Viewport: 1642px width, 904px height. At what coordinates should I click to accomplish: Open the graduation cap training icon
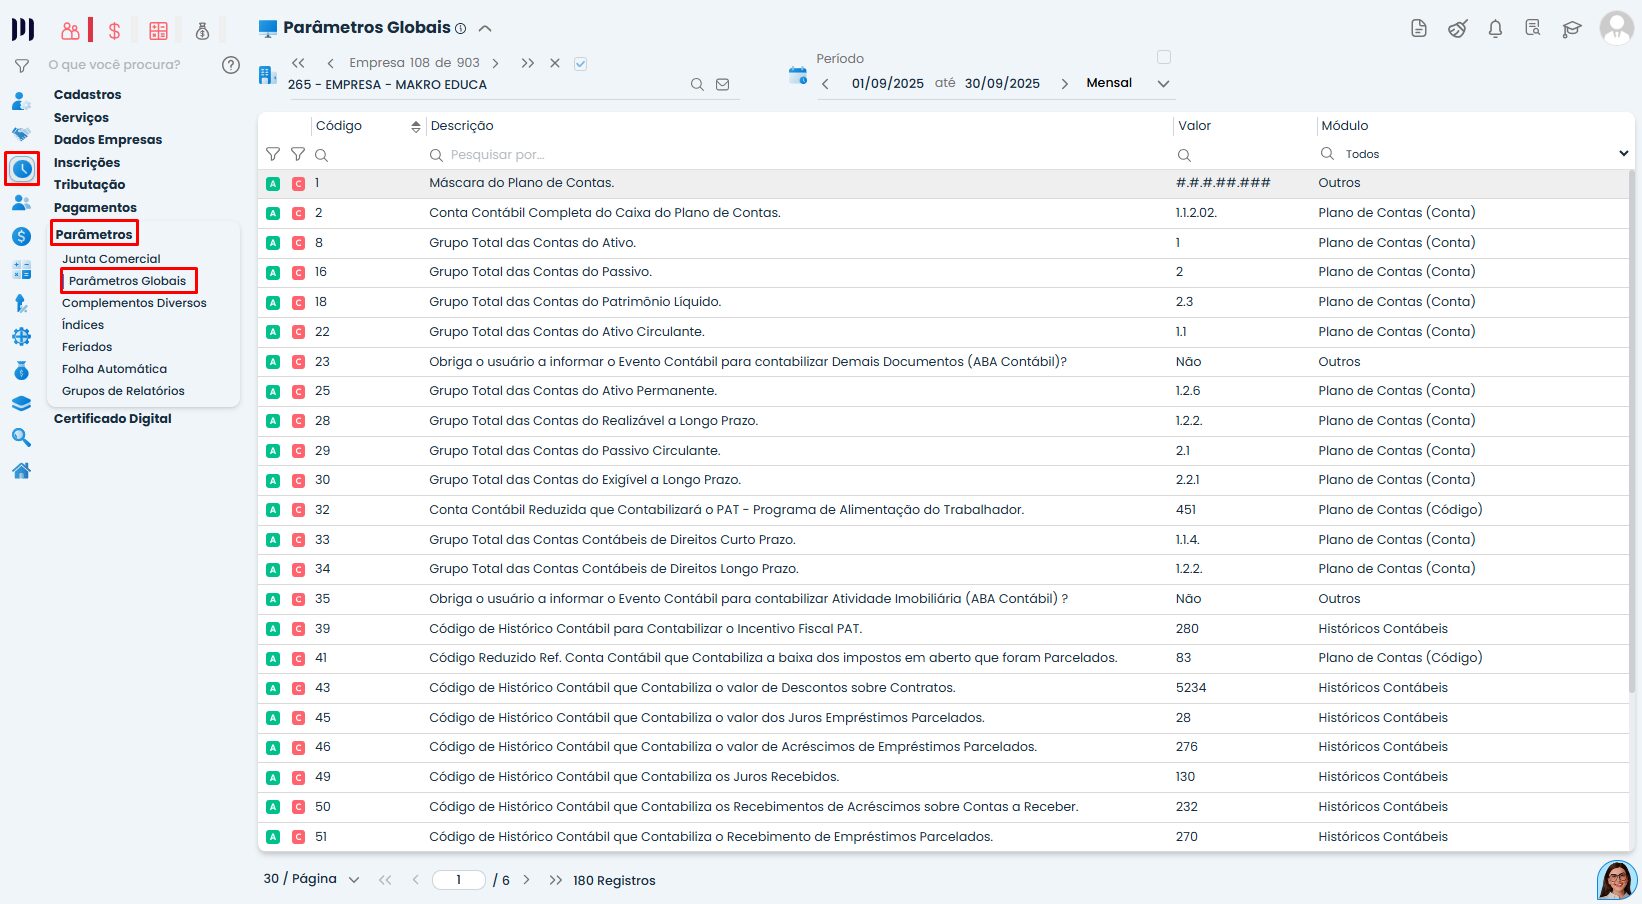[1571, 29]
